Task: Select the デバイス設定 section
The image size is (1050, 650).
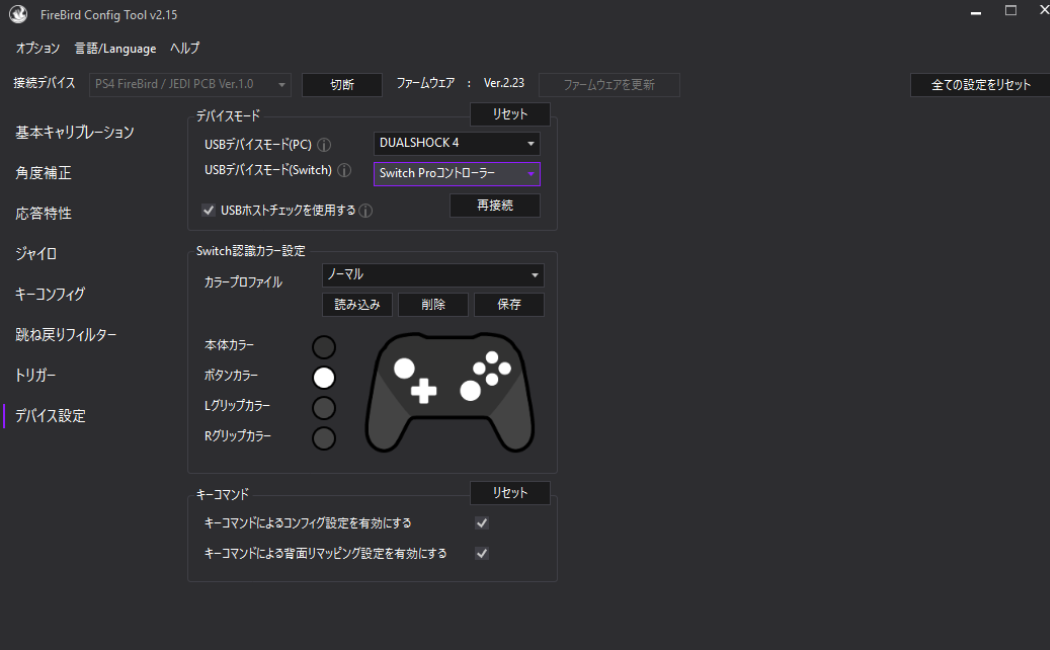Action: coord(50,416)
